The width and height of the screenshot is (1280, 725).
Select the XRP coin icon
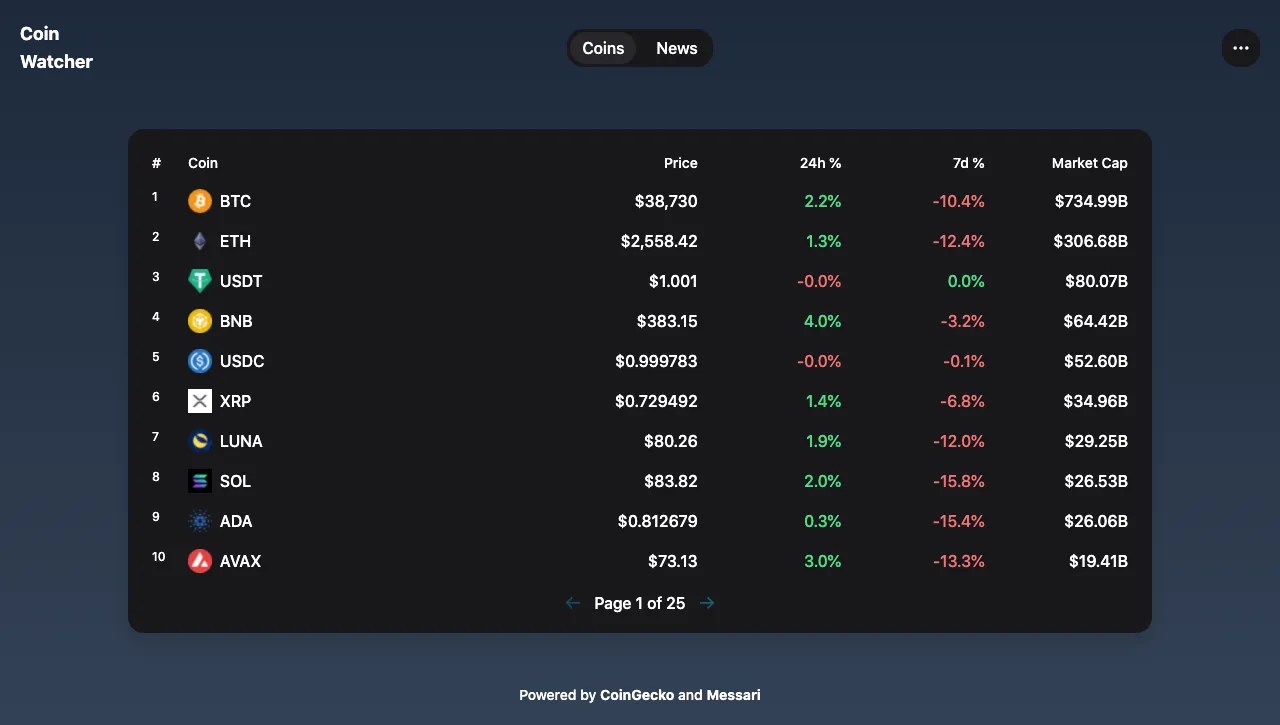point(200,401)
